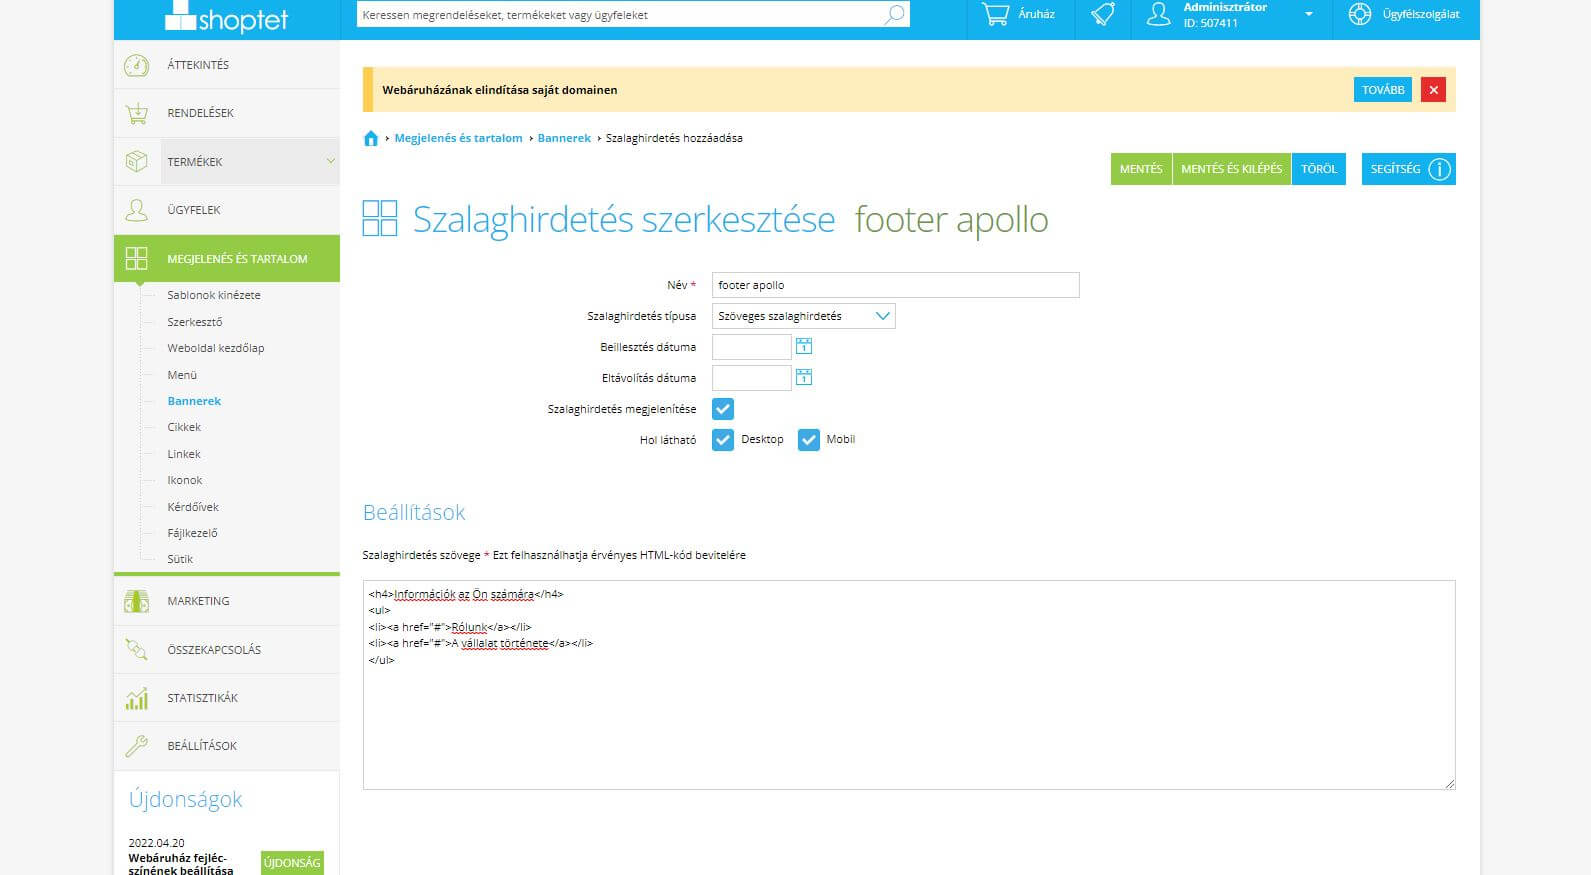Click Mentés és kilépés button
Screen dimensions: 1591x875
click(1232, 169)
